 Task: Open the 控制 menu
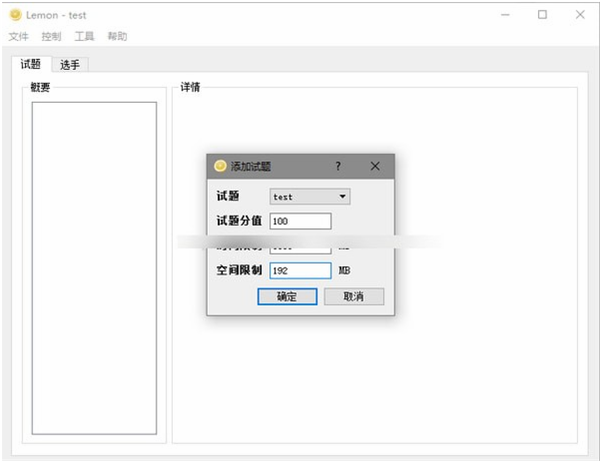click(x=51, y=37)
